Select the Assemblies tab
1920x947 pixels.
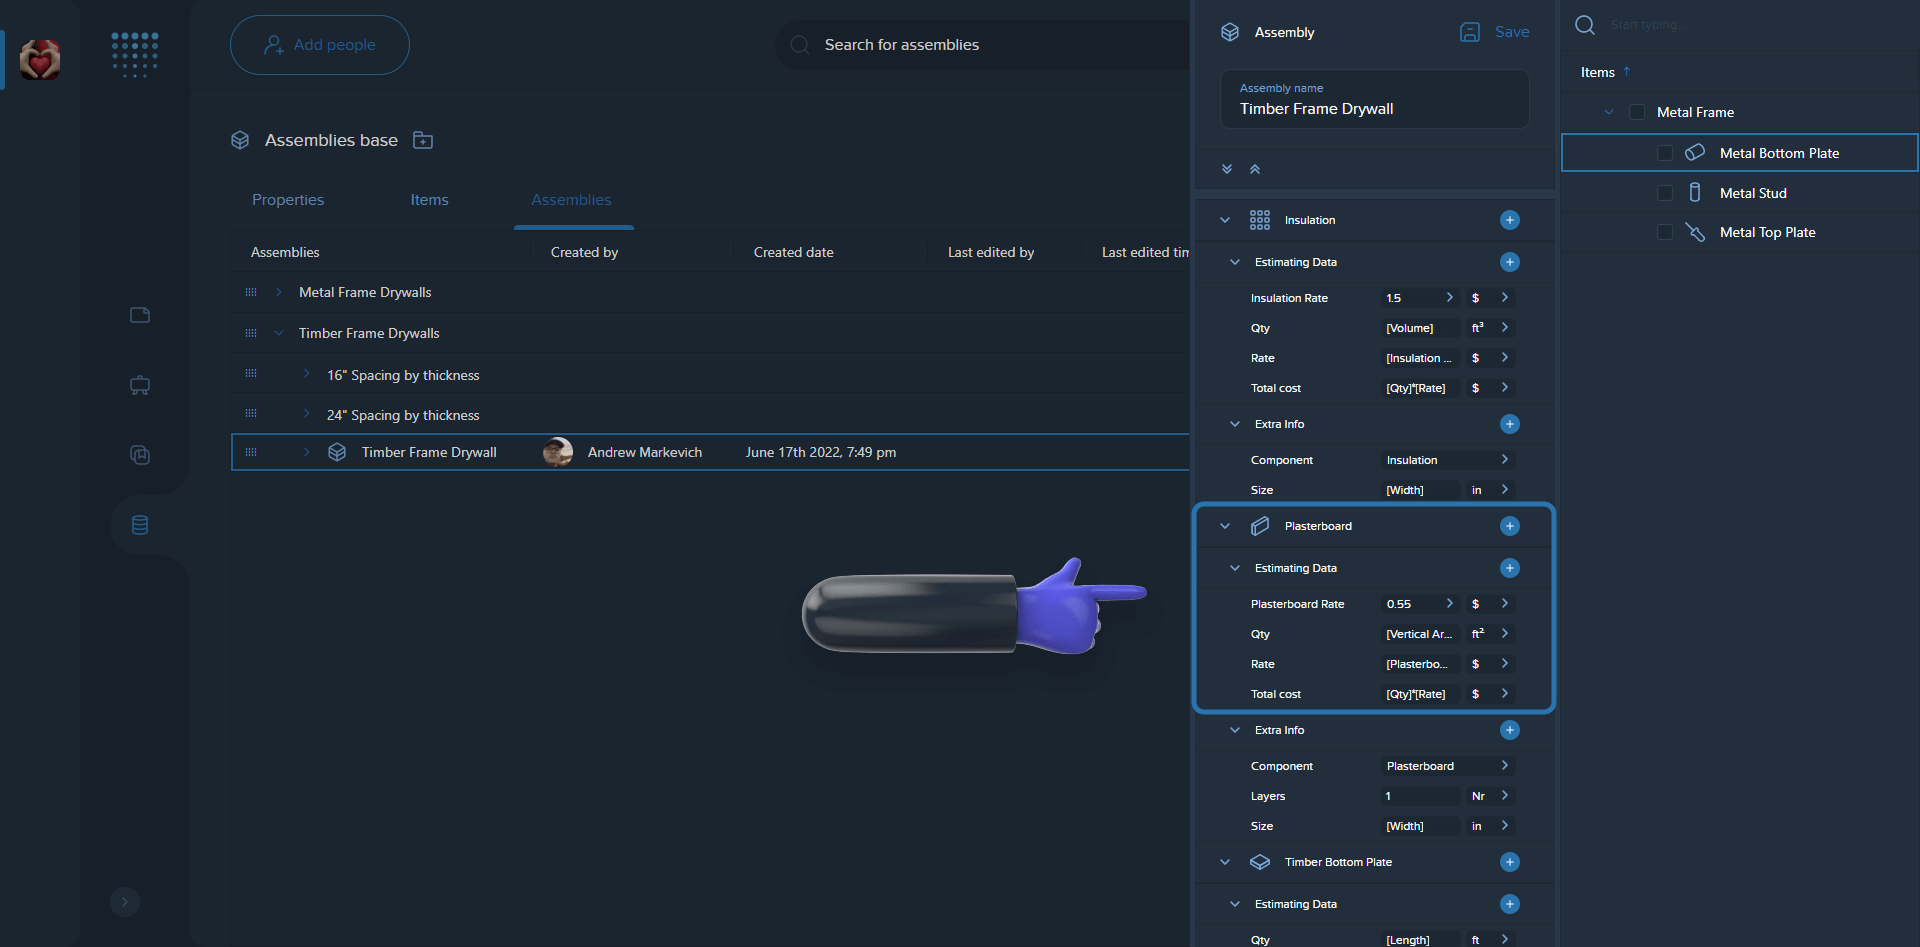pyautogui.click(x=571, y=200)
